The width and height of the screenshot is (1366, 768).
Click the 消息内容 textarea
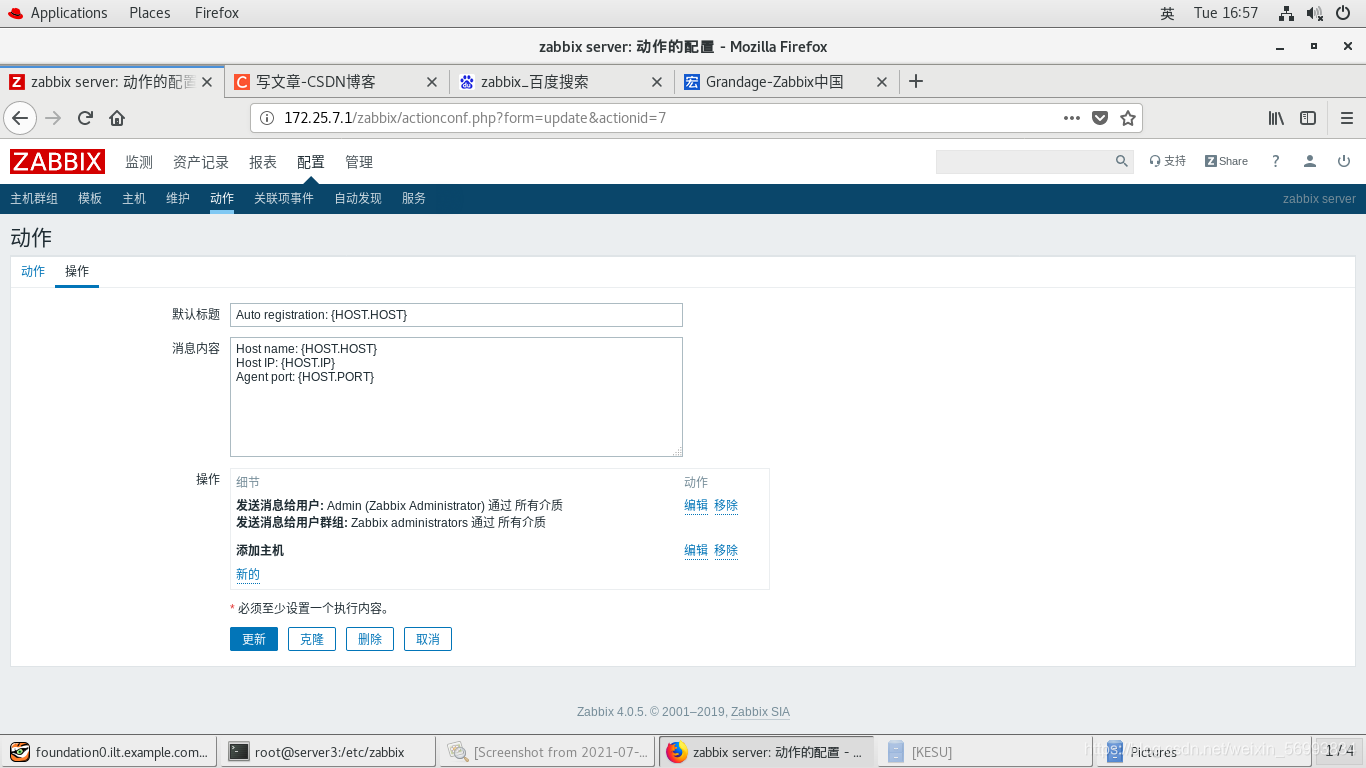pyautogui.click(x=456, y=397)
